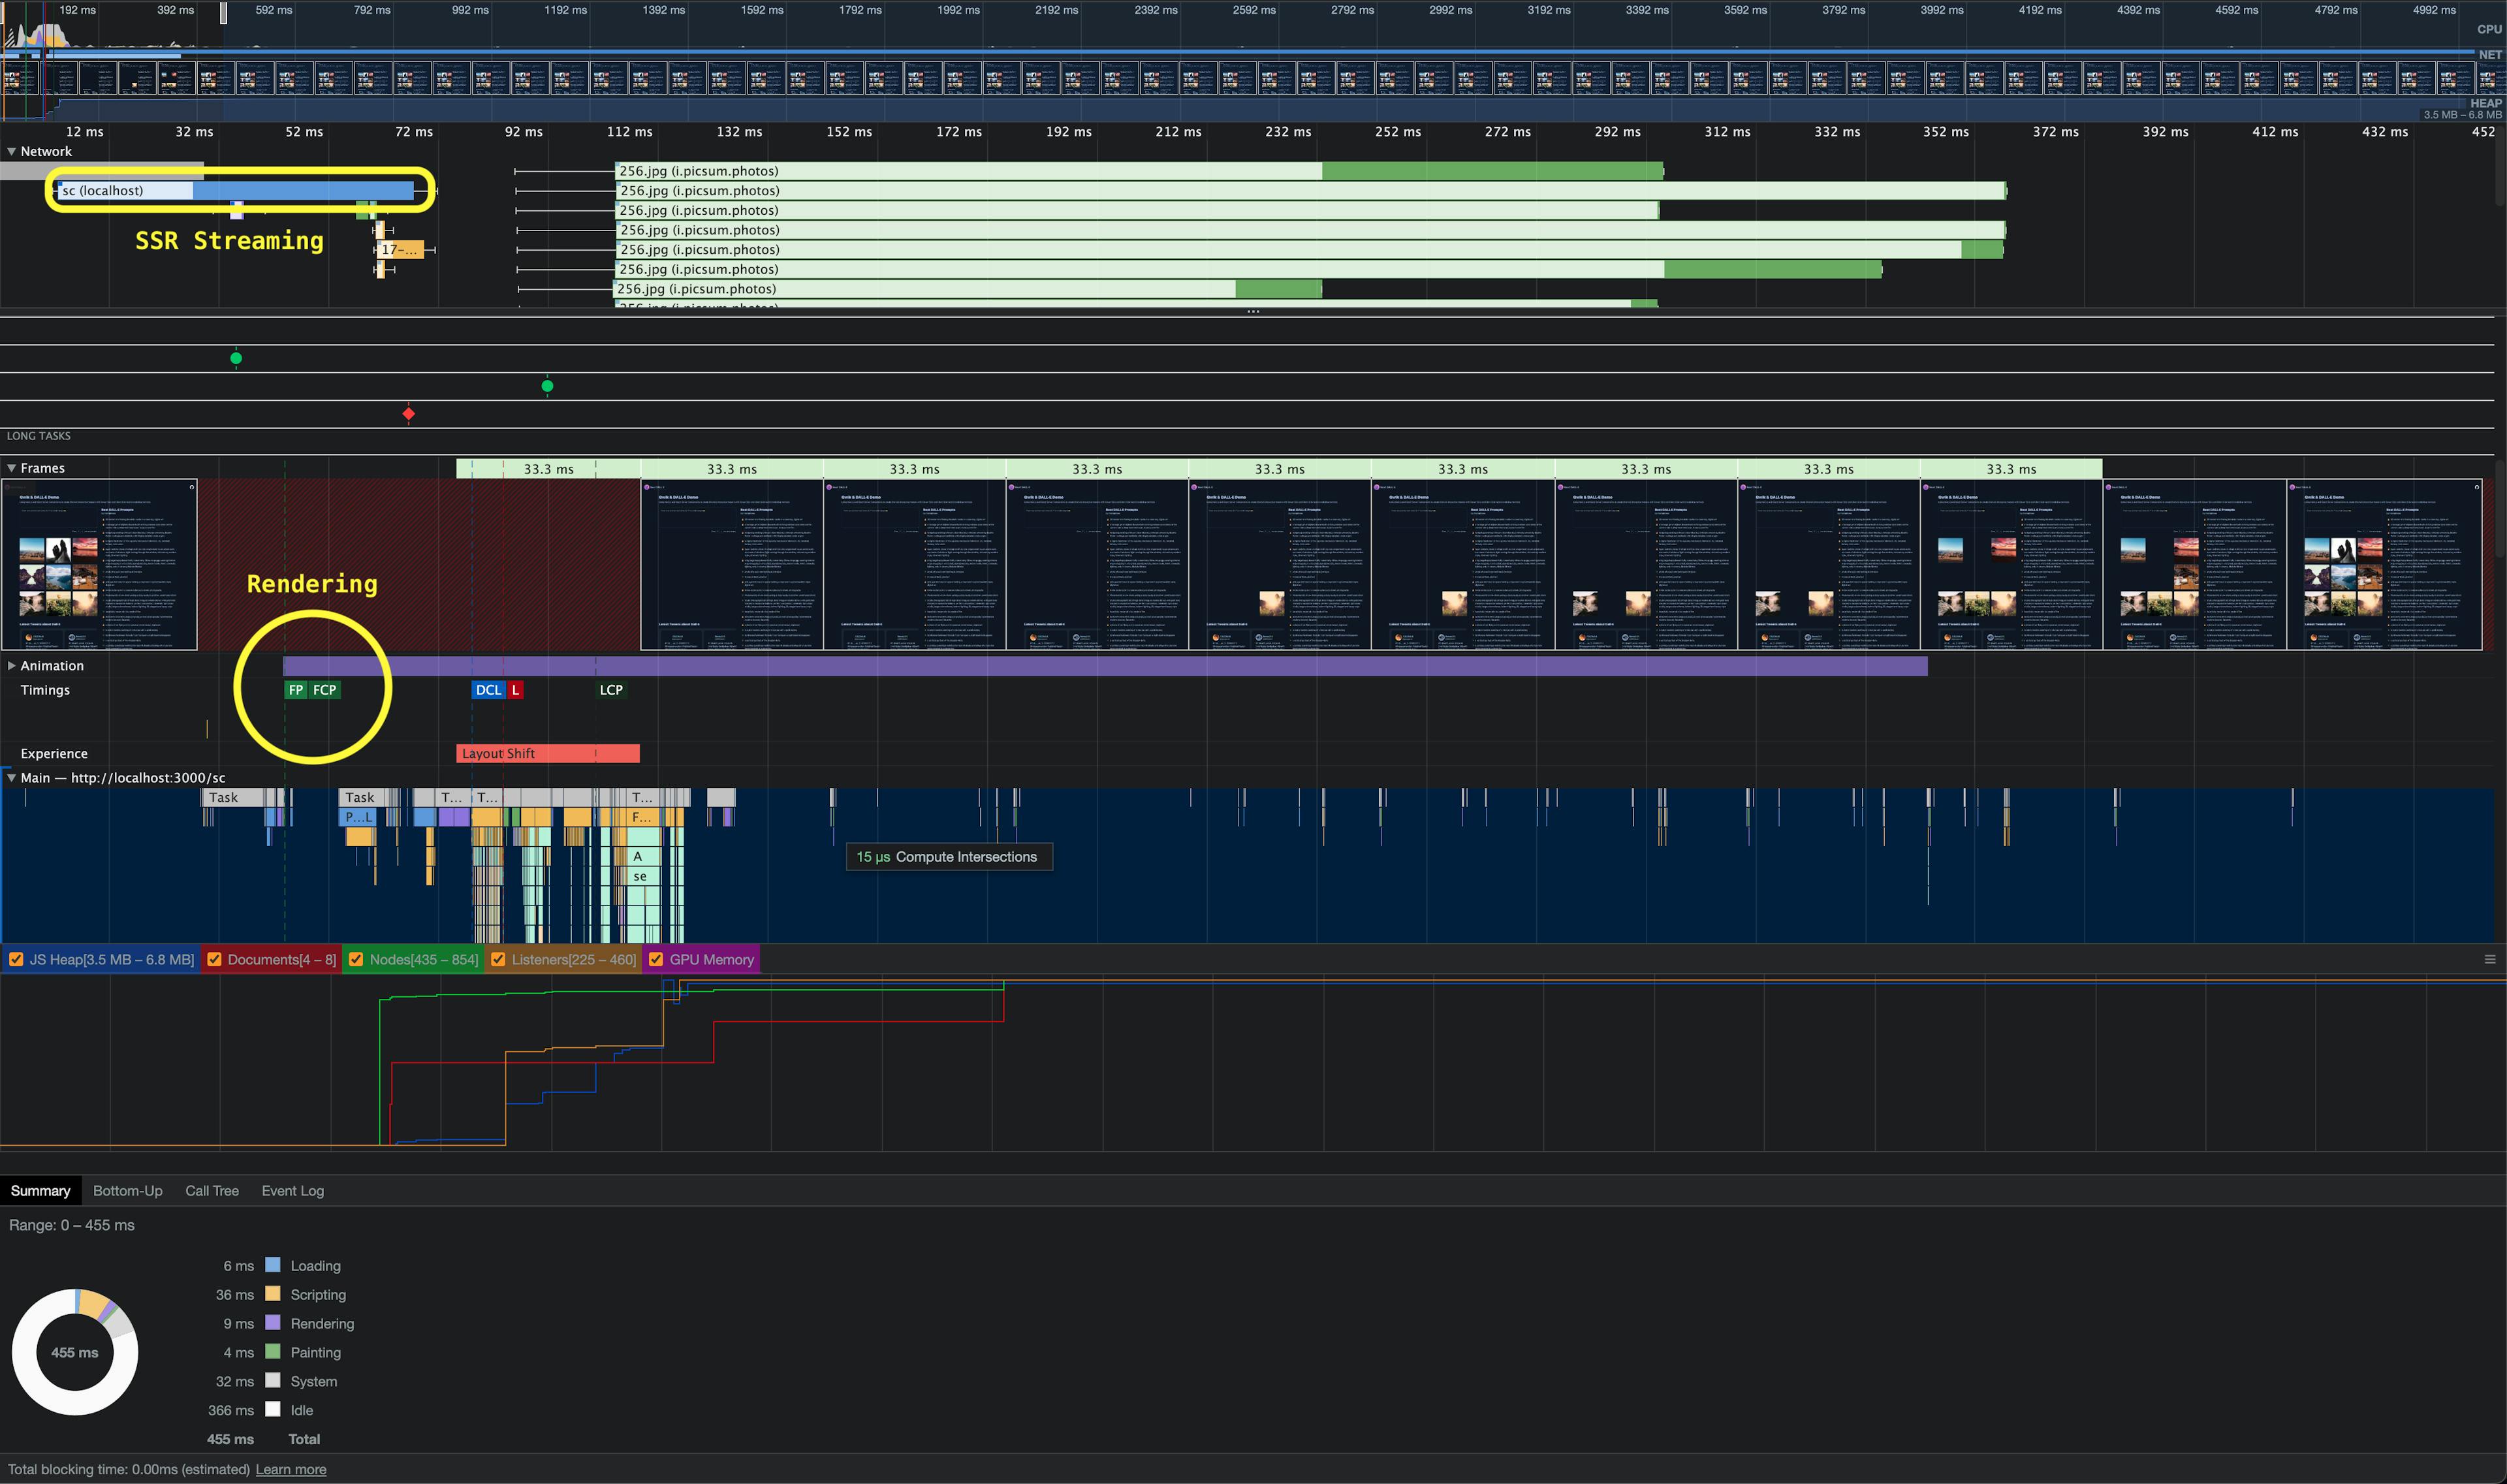Click the red diamond long-task marker

[x=408, y=413]
